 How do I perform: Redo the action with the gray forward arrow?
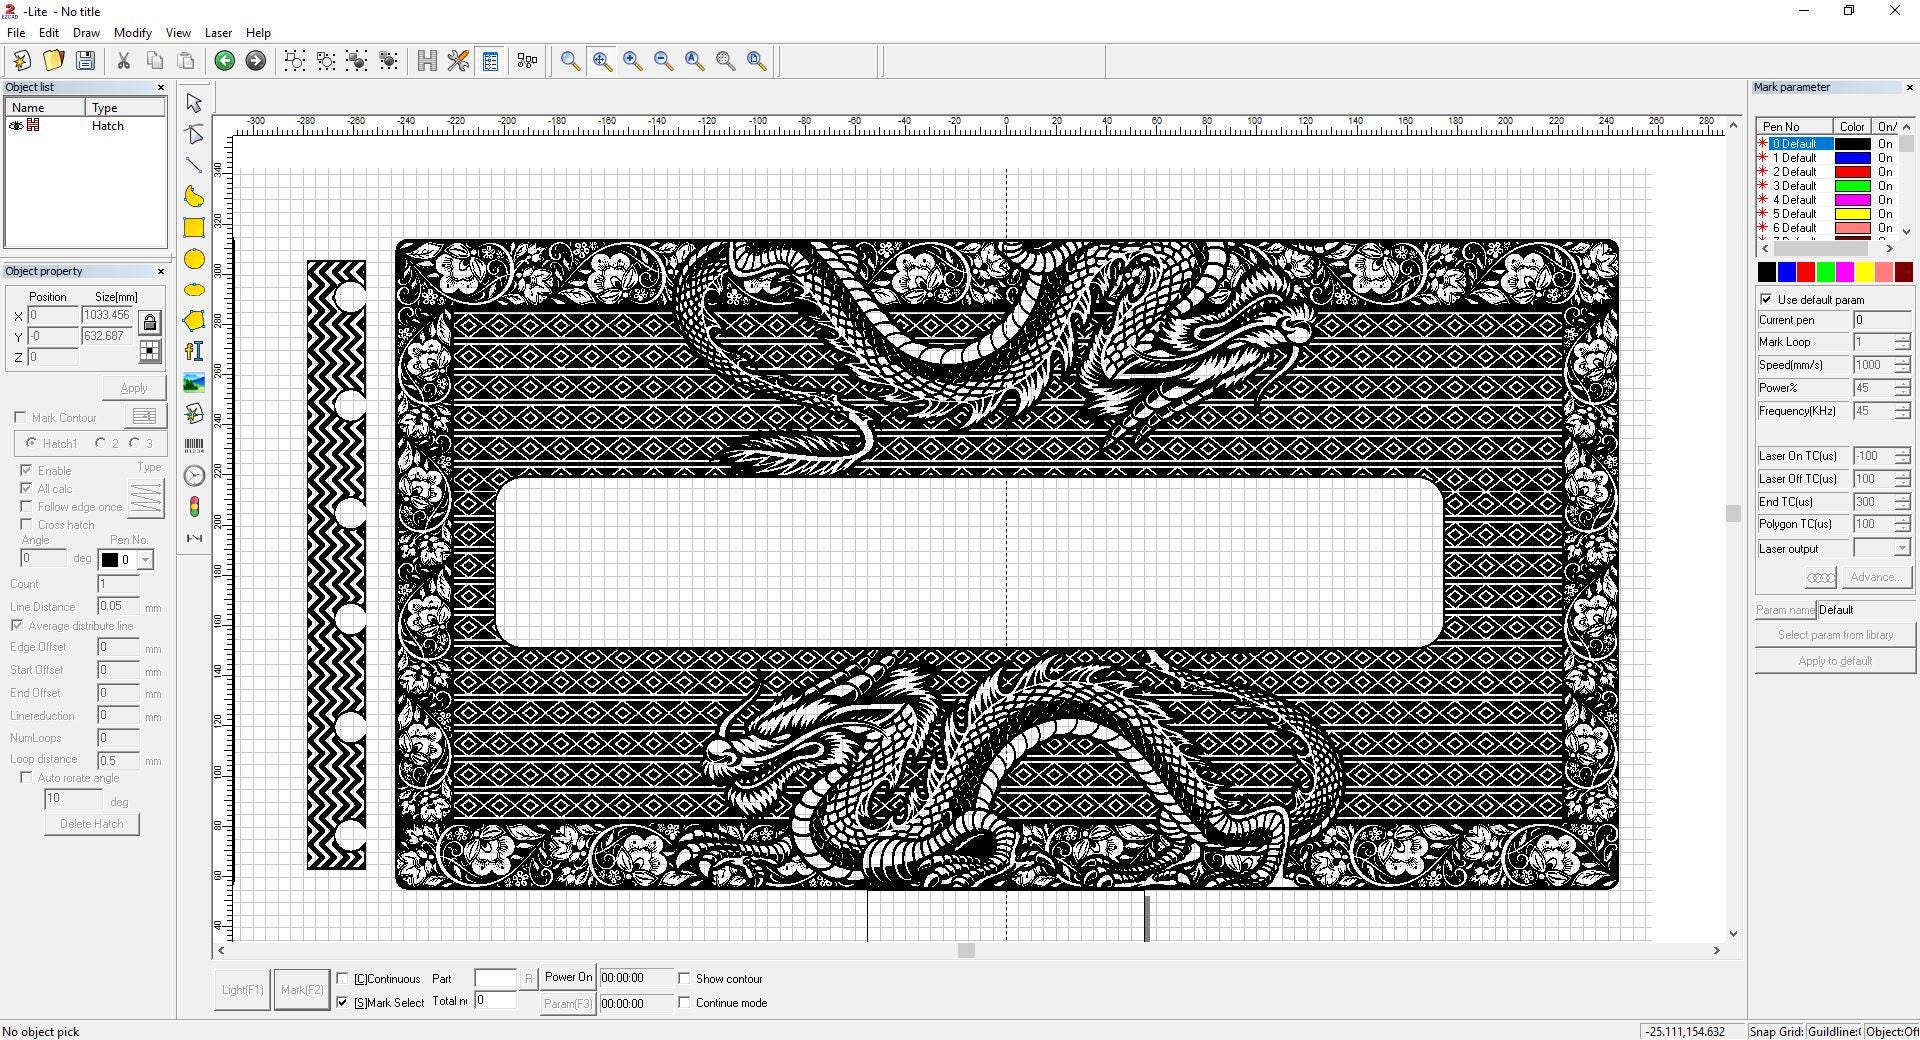tap(256, 61)
